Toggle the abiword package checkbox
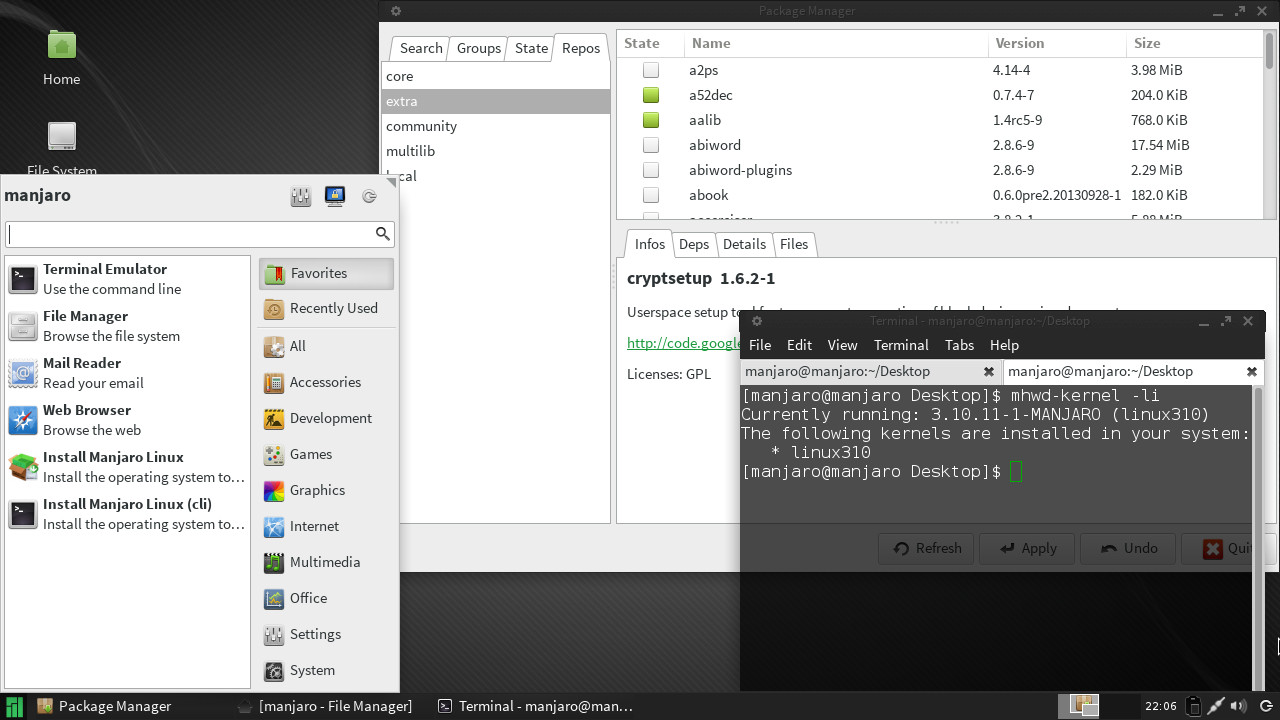 click(651, 145)
